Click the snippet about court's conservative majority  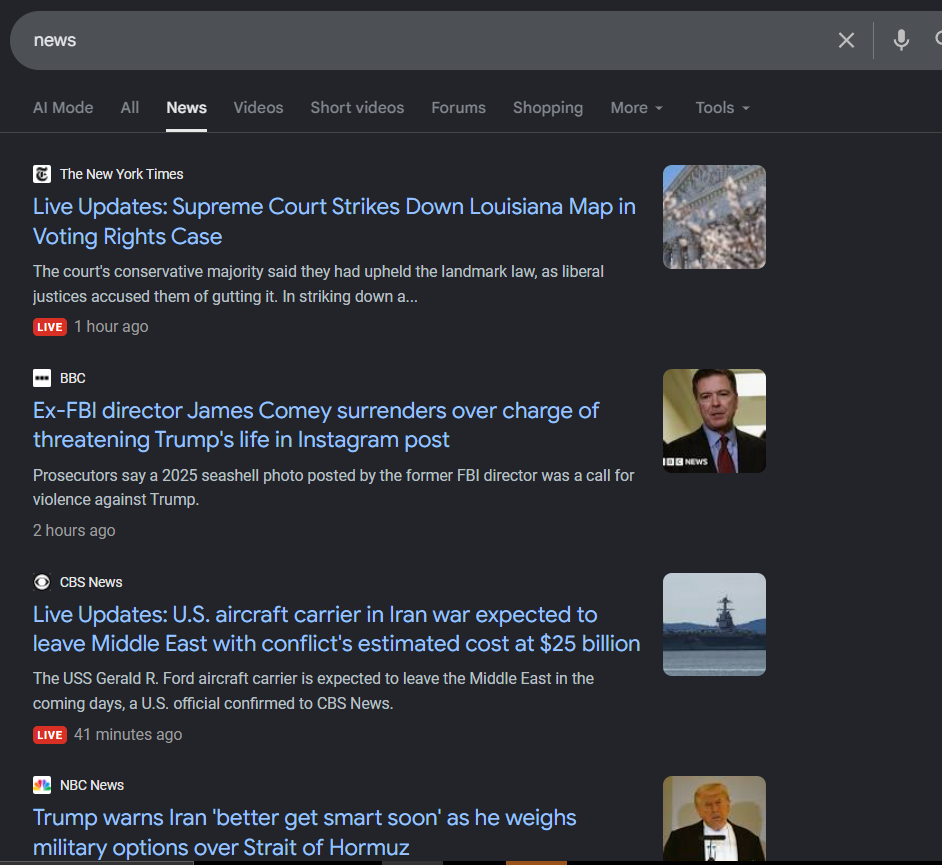(x=318, y=284)
